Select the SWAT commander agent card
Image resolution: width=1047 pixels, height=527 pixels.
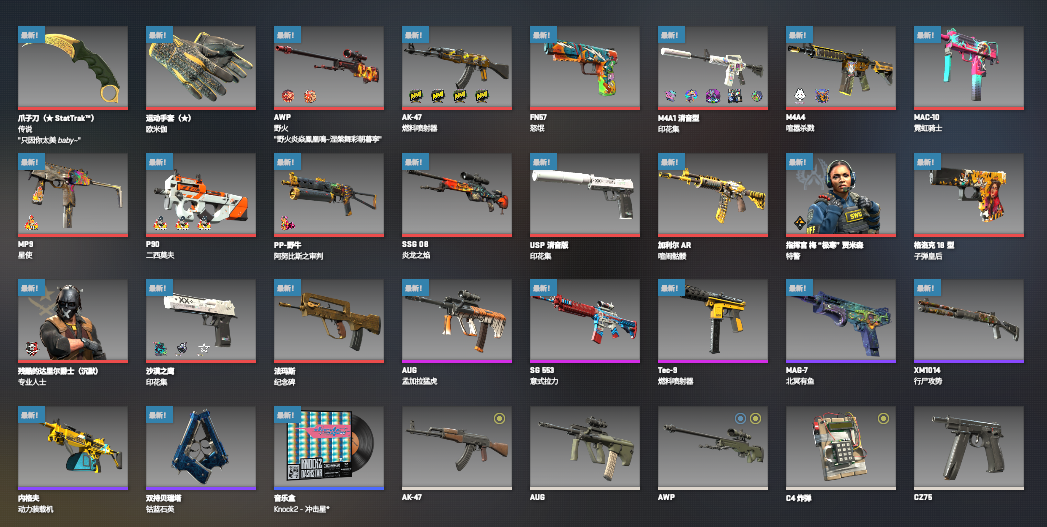(841, 194)
